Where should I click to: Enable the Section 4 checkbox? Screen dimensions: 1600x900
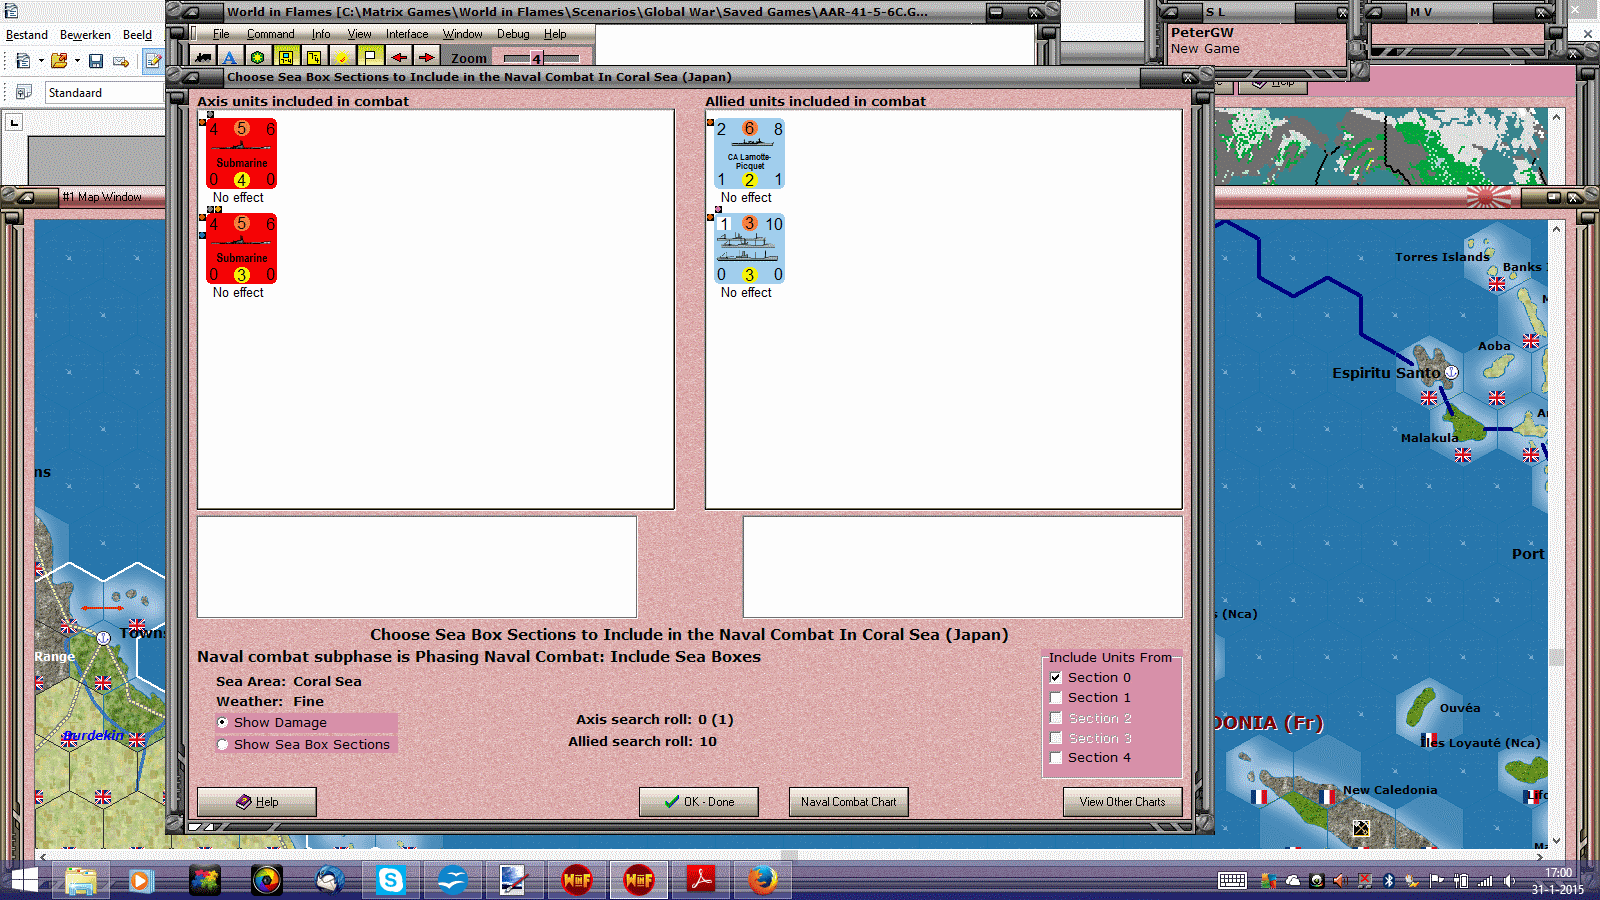click(1056, 757)
